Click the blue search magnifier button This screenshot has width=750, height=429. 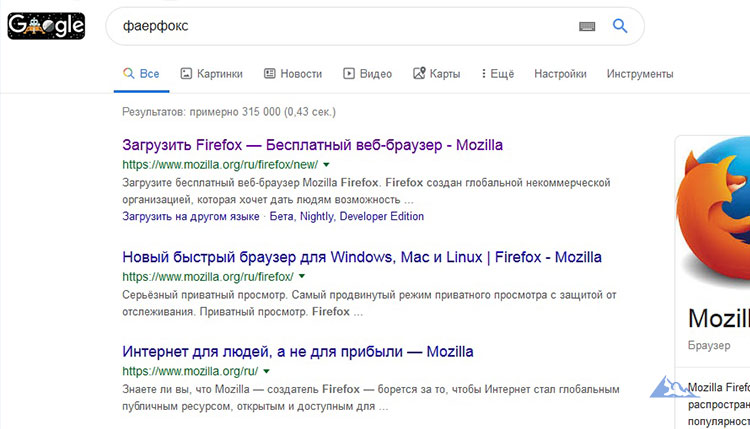pyautogui.click(x=620, y=26)
